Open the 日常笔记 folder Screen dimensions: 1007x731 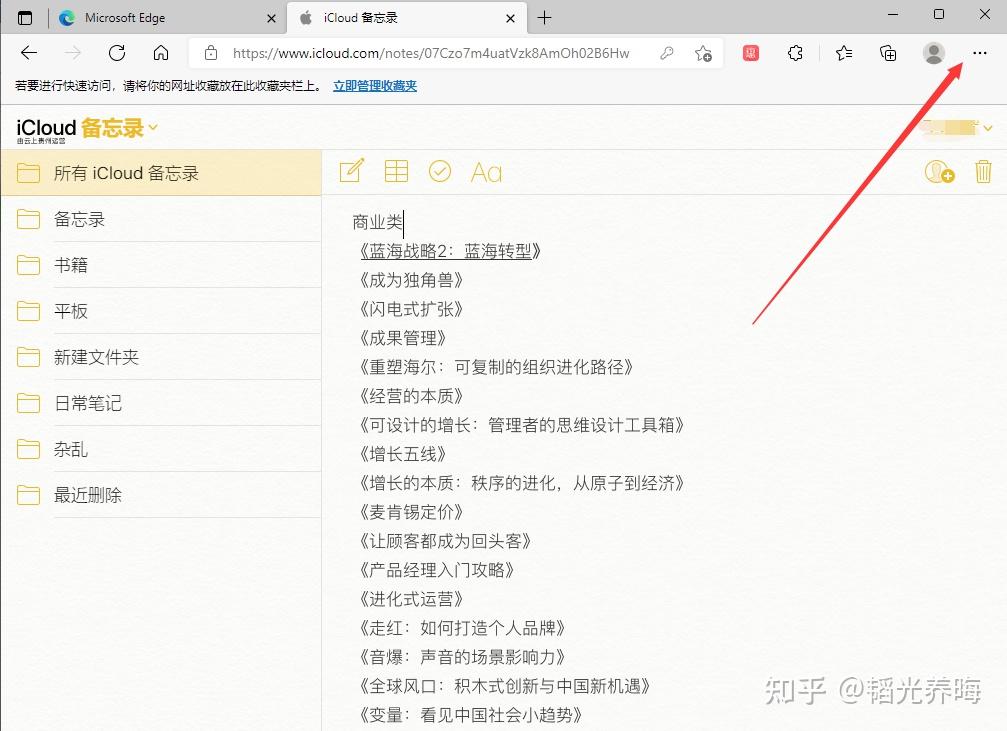coord(161,403)
